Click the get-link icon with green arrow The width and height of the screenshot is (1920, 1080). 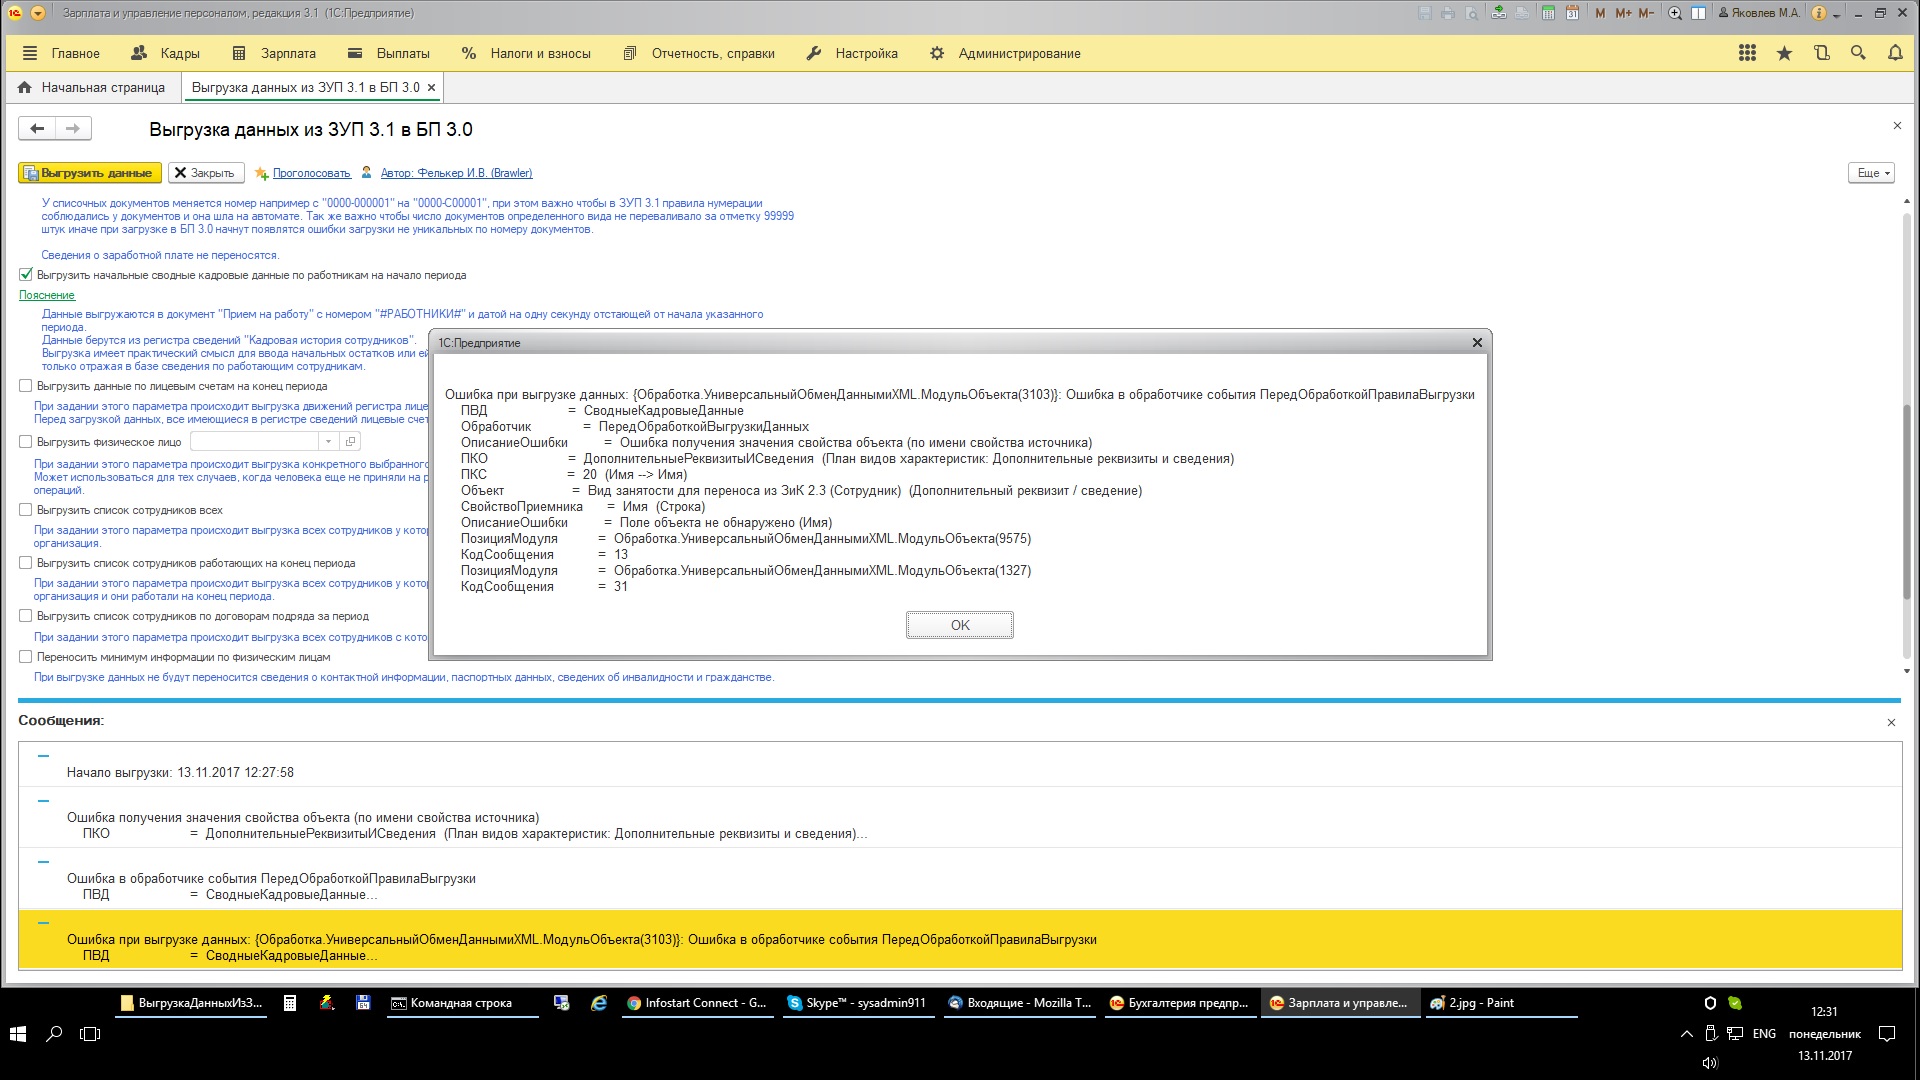tap(1498, 13)
